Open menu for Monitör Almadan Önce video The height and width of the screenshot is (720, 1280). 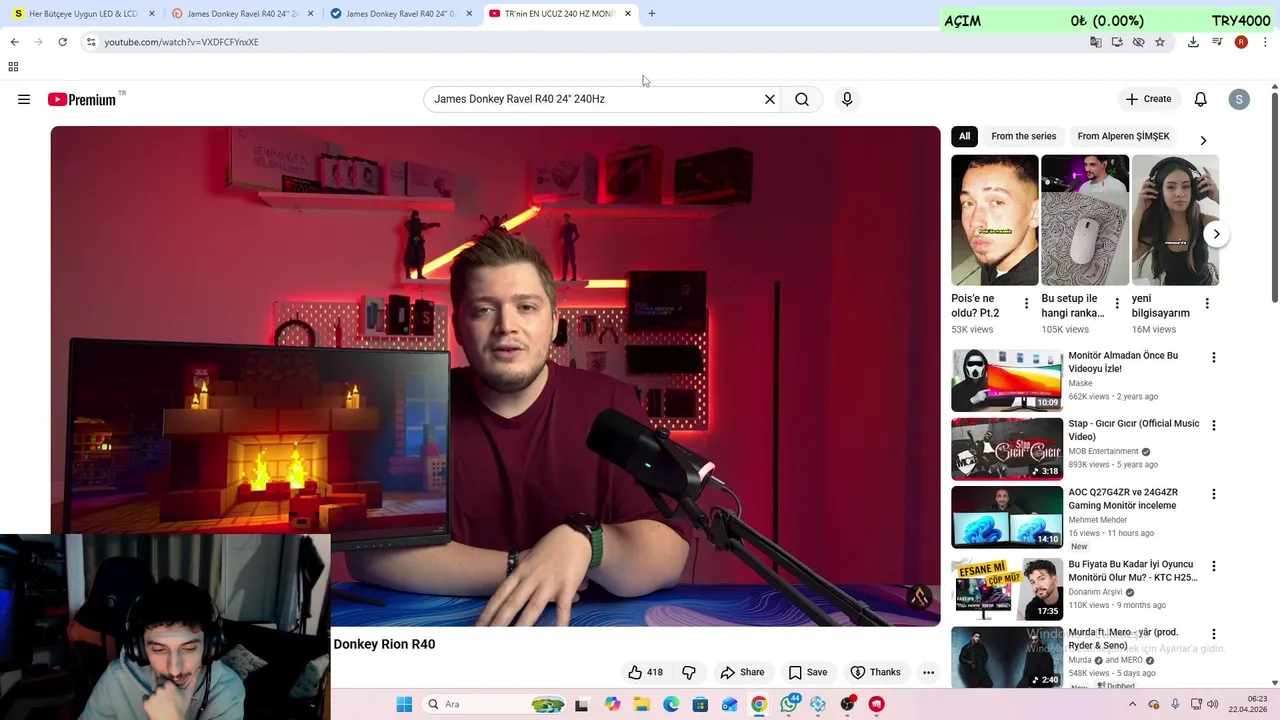point(1214,358)
